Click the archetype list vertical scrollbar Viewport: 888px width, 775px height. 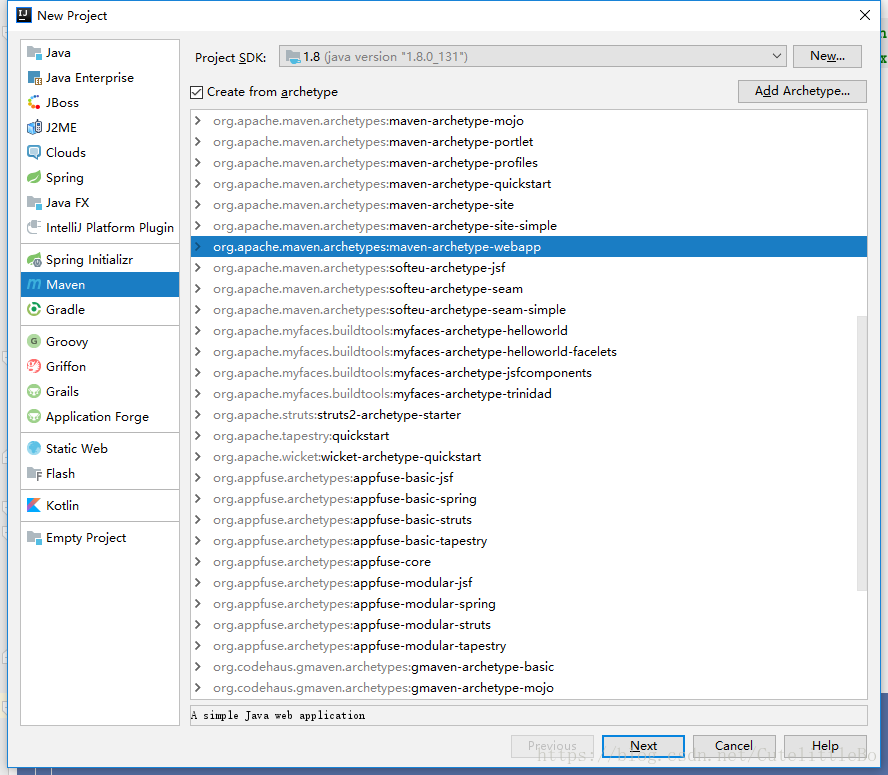[x=862, y=453]
